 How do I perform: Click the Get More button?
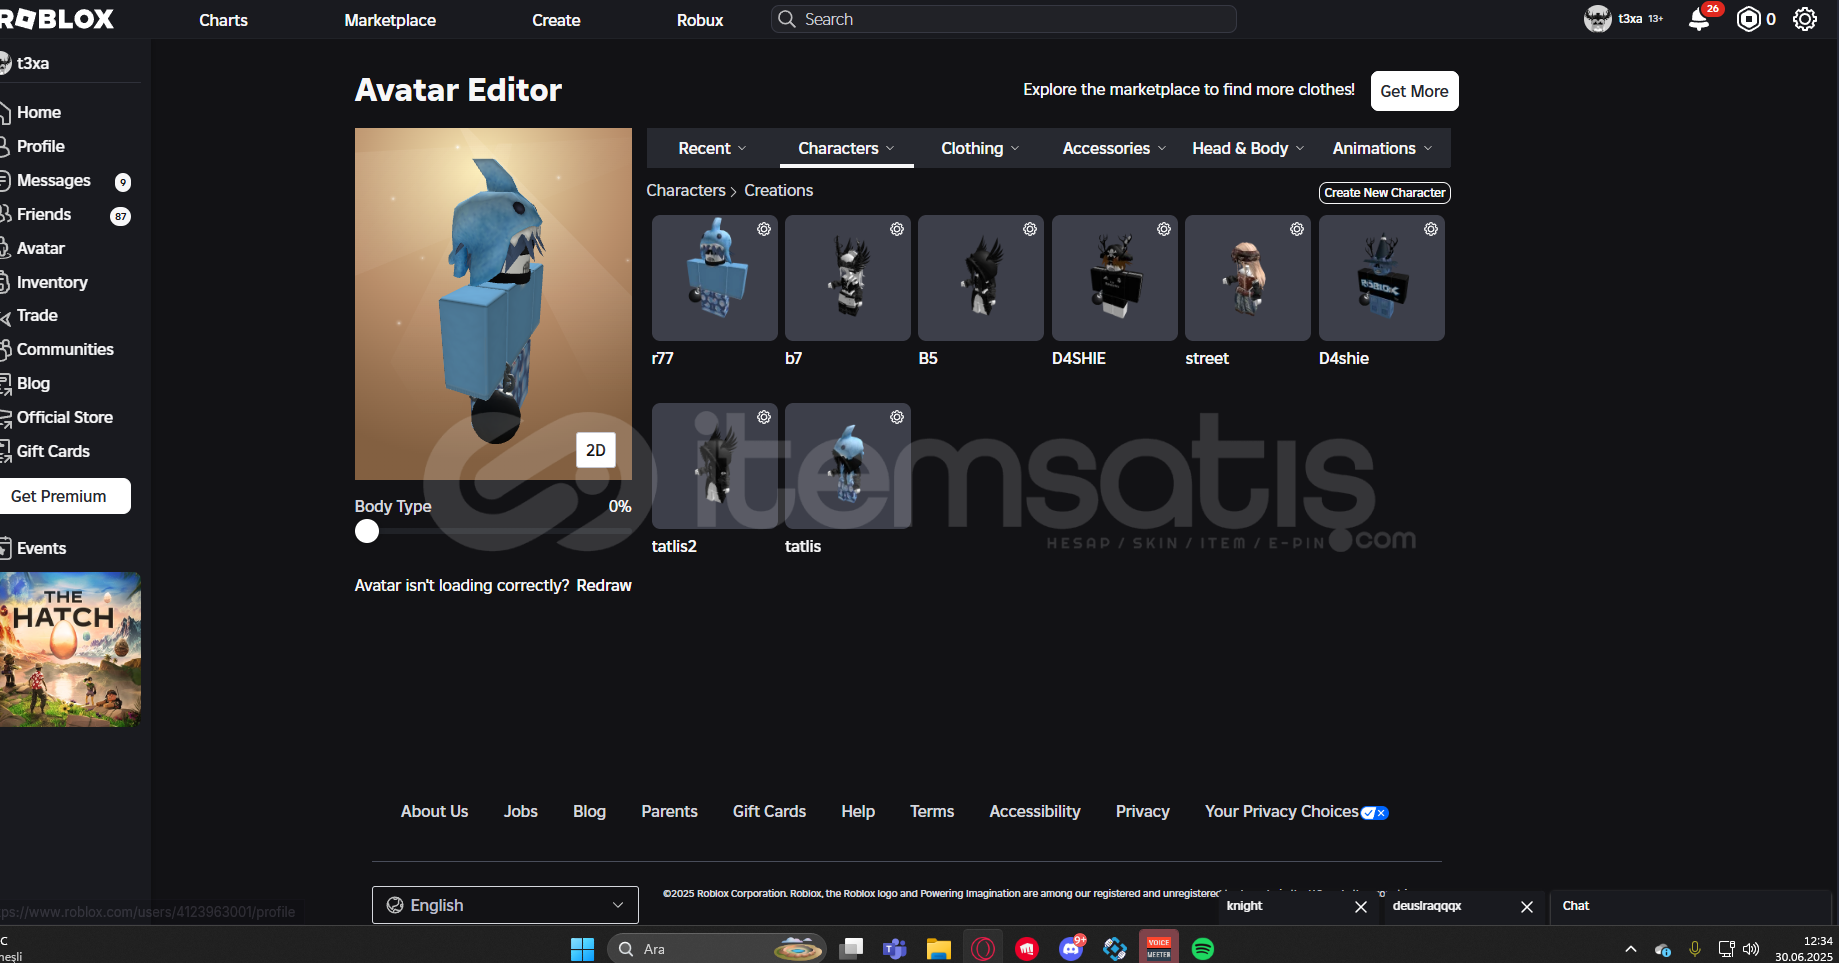(1414, 91)
